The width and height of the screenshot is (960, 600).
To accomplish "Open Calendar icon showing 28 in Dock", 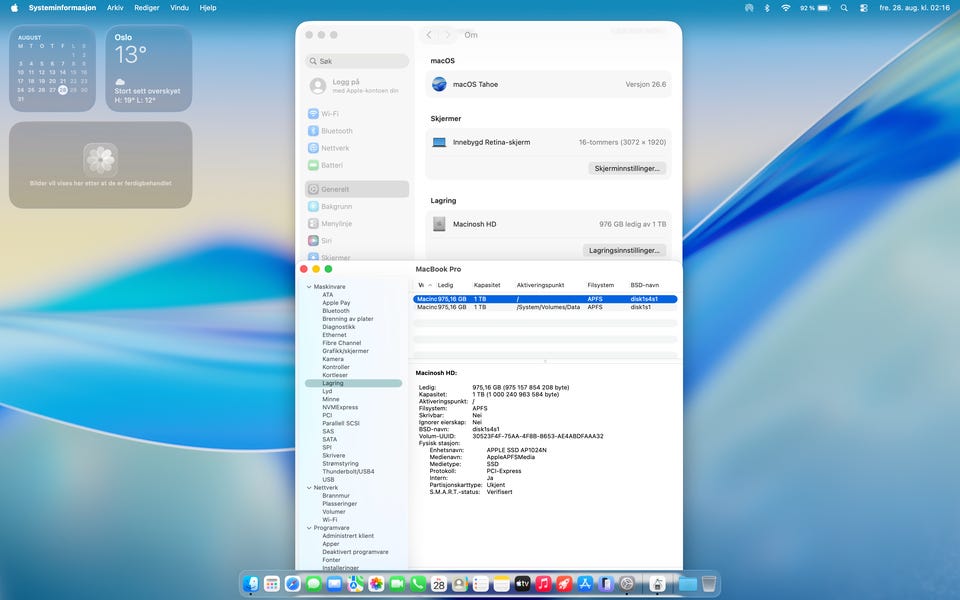I will [x=439, y=583].
